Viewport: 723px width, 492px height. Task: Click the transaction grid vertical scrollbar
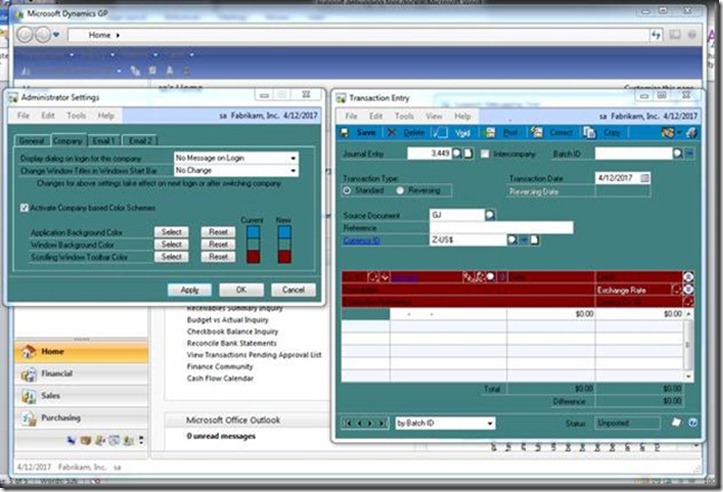click(688, 344)
